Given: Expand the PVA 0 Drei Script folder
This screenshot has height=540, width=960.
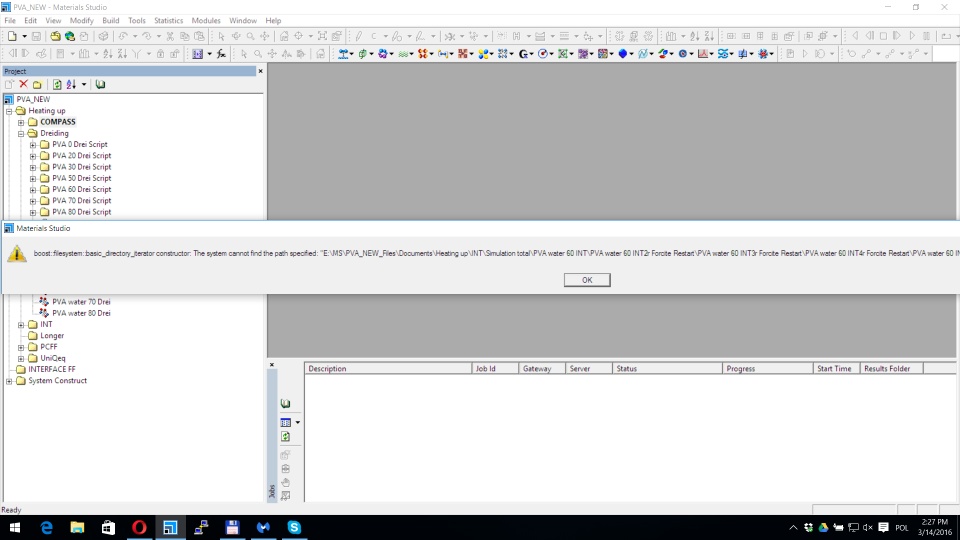Looking at the screenshot, I should [33, 144].
